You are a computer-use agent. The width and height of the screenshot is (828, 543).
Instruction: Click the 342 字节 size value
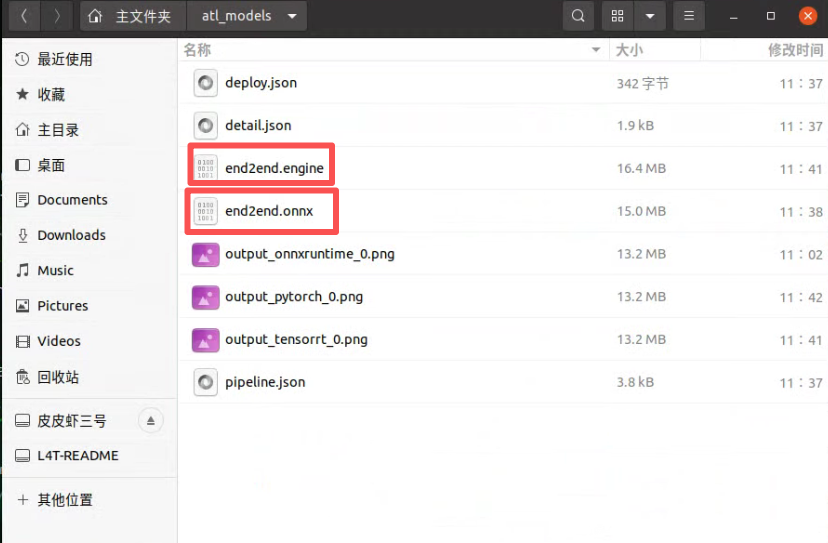click(643, 83)
